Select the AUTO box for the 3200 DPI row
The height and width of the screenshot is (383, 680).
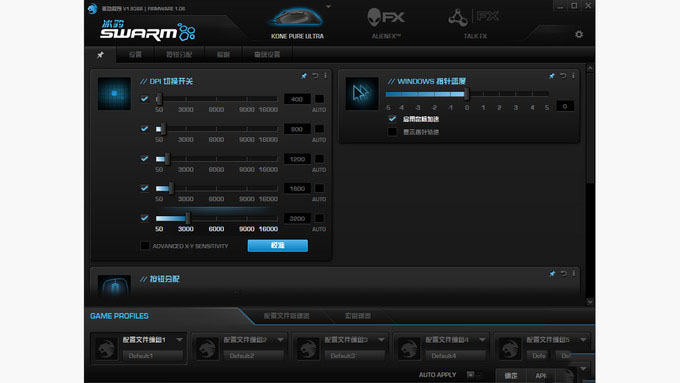point(319,218)
